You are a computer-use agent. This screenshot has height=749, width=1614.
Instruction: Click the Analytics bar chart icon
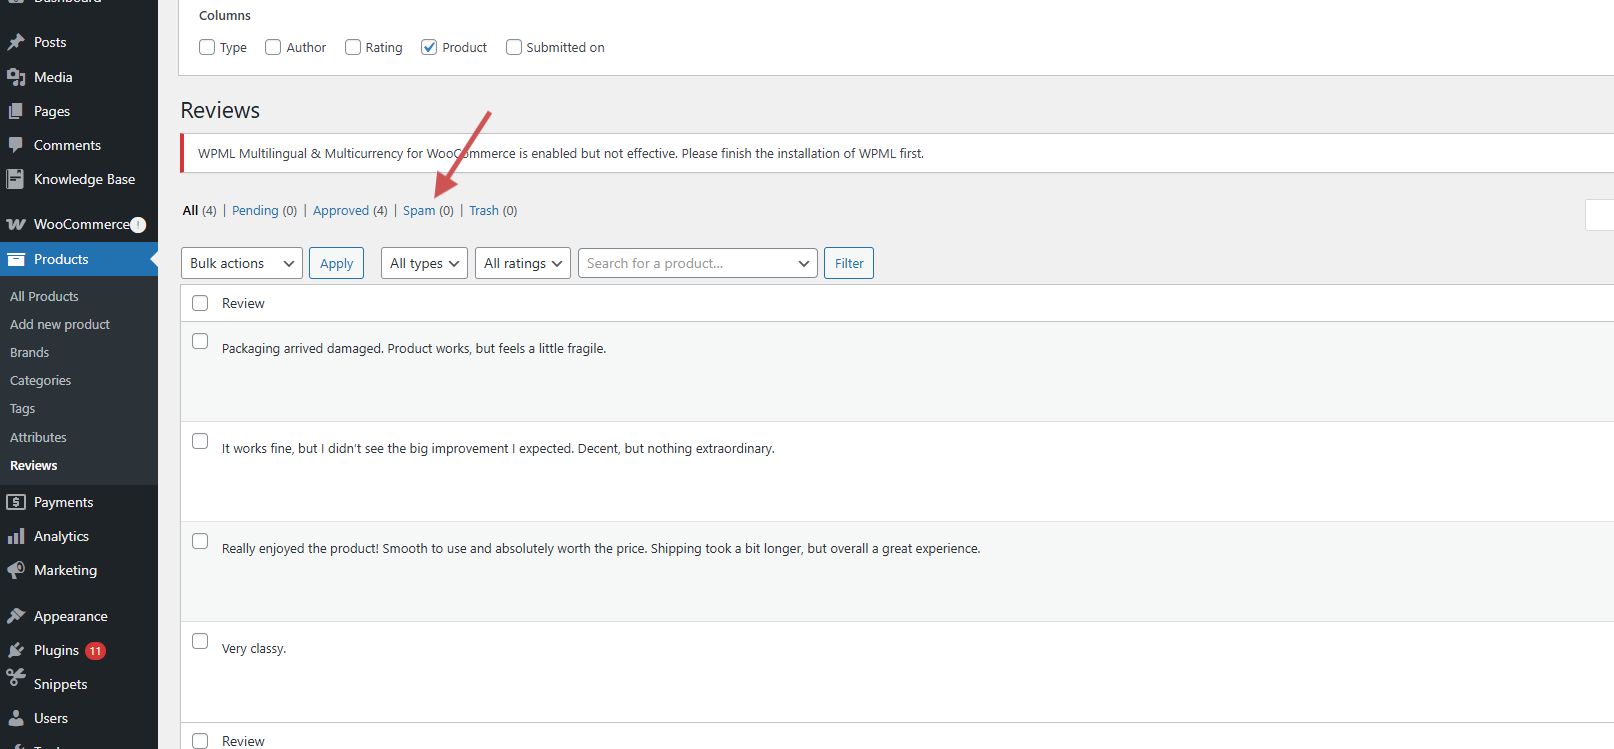tap(16, 536)
